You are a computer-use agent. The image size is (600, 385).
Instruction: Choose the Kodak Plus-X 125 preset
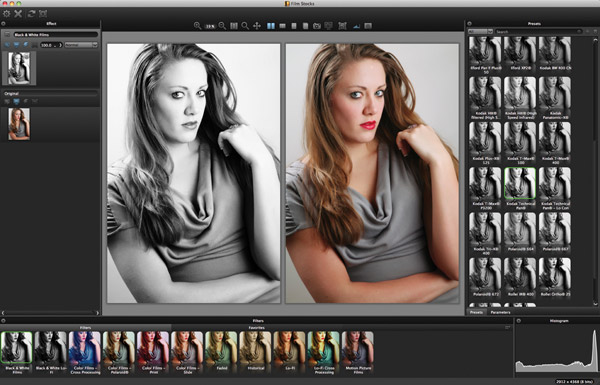tap(485, 143)
